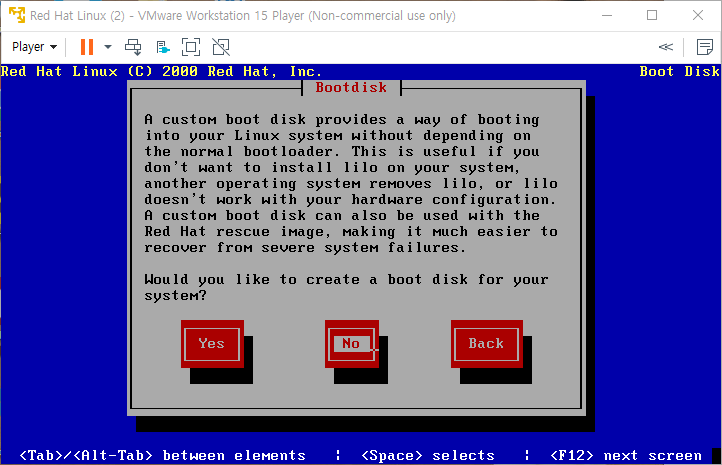The image size is (722, 465).
Task: Toggle Unity mode icon
Action: click(x=221, y=47)
